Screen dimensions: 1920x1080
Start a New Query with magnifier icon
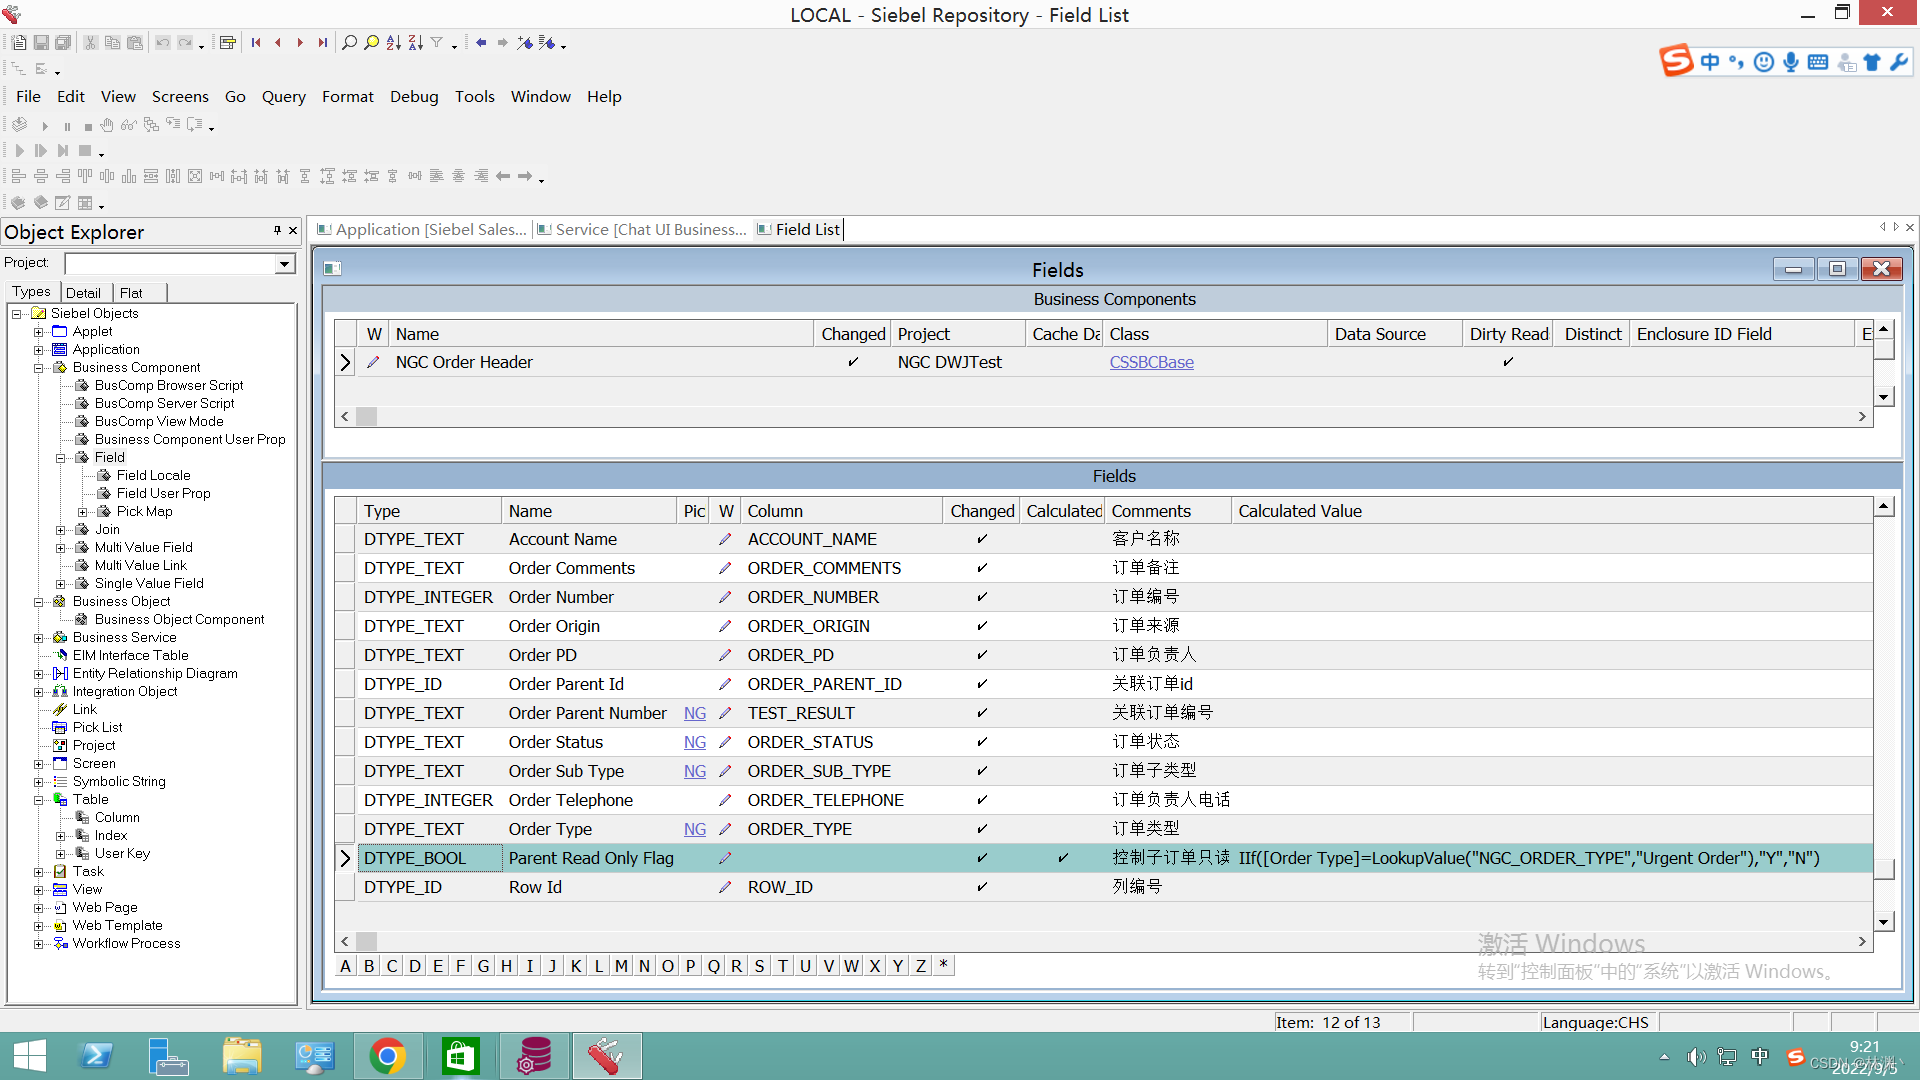349,43
